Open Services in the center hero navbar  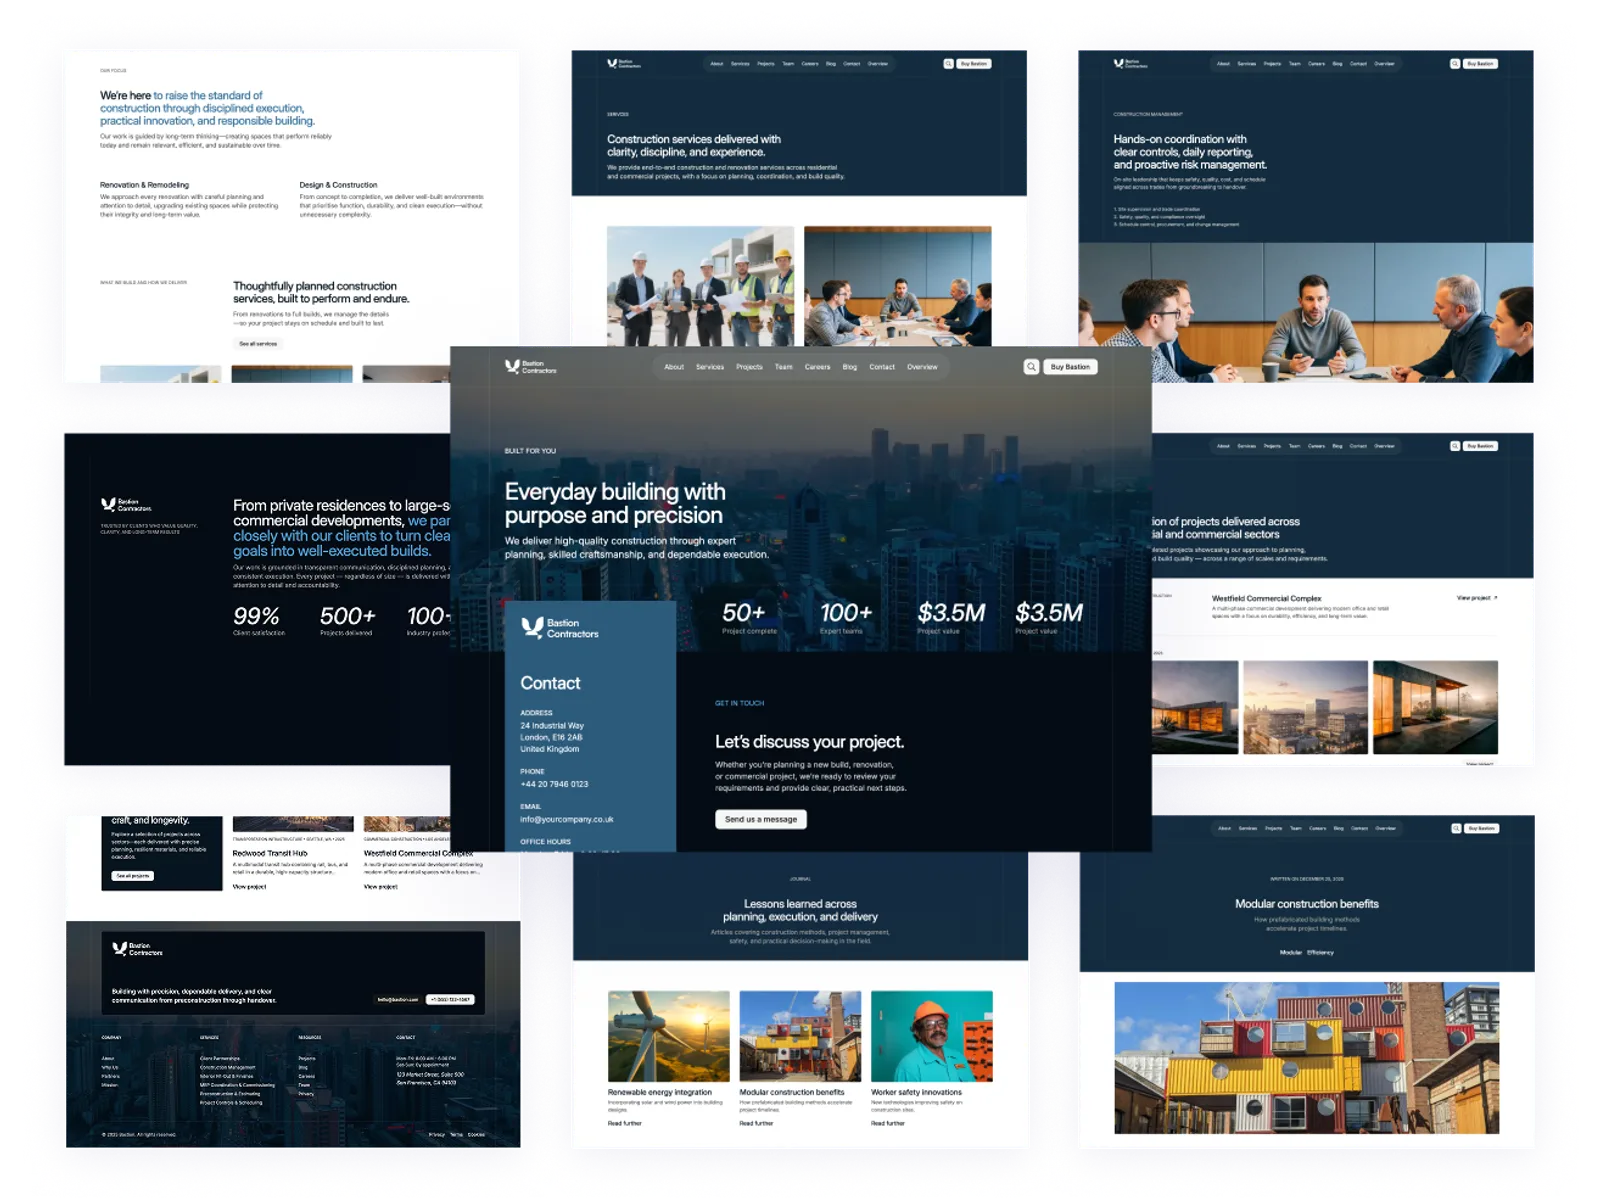pyautogui.click(x=710, y=367)
